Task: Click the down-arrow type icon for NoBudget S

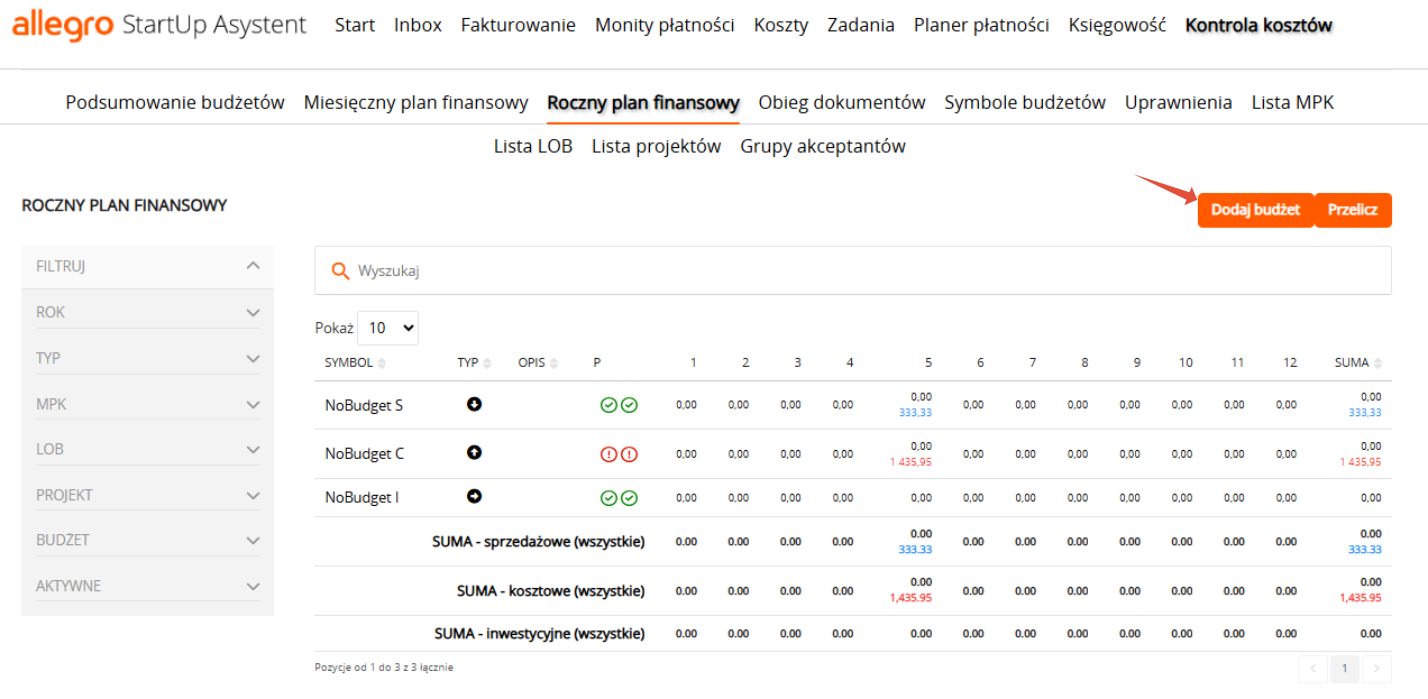Action: pyautogui.click(x=475, y=404)
